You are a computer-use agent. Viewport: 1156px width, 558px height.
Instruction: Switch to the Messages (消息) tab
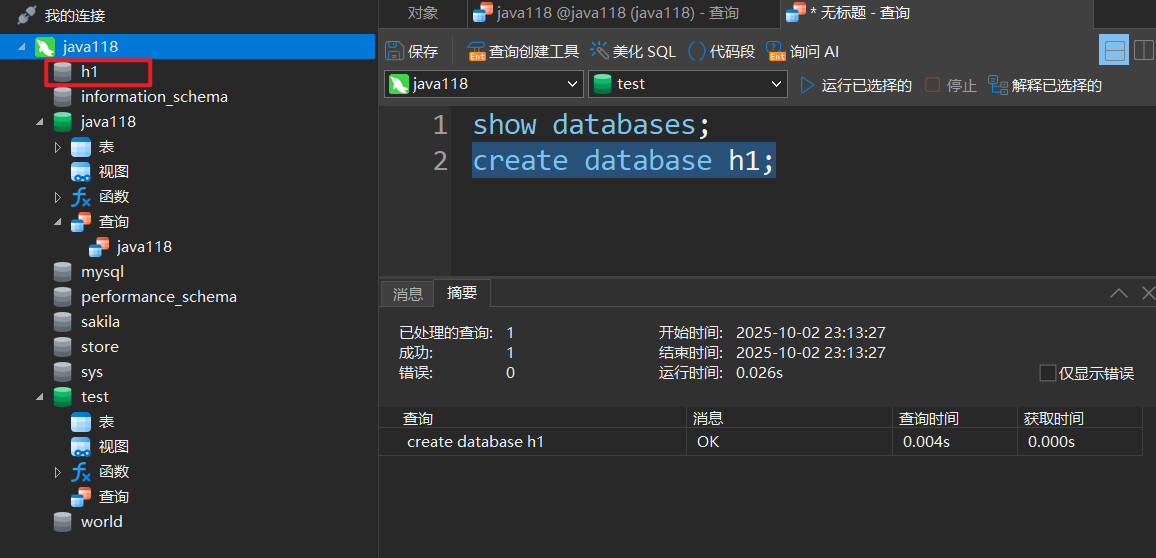[x=407, y=293]
